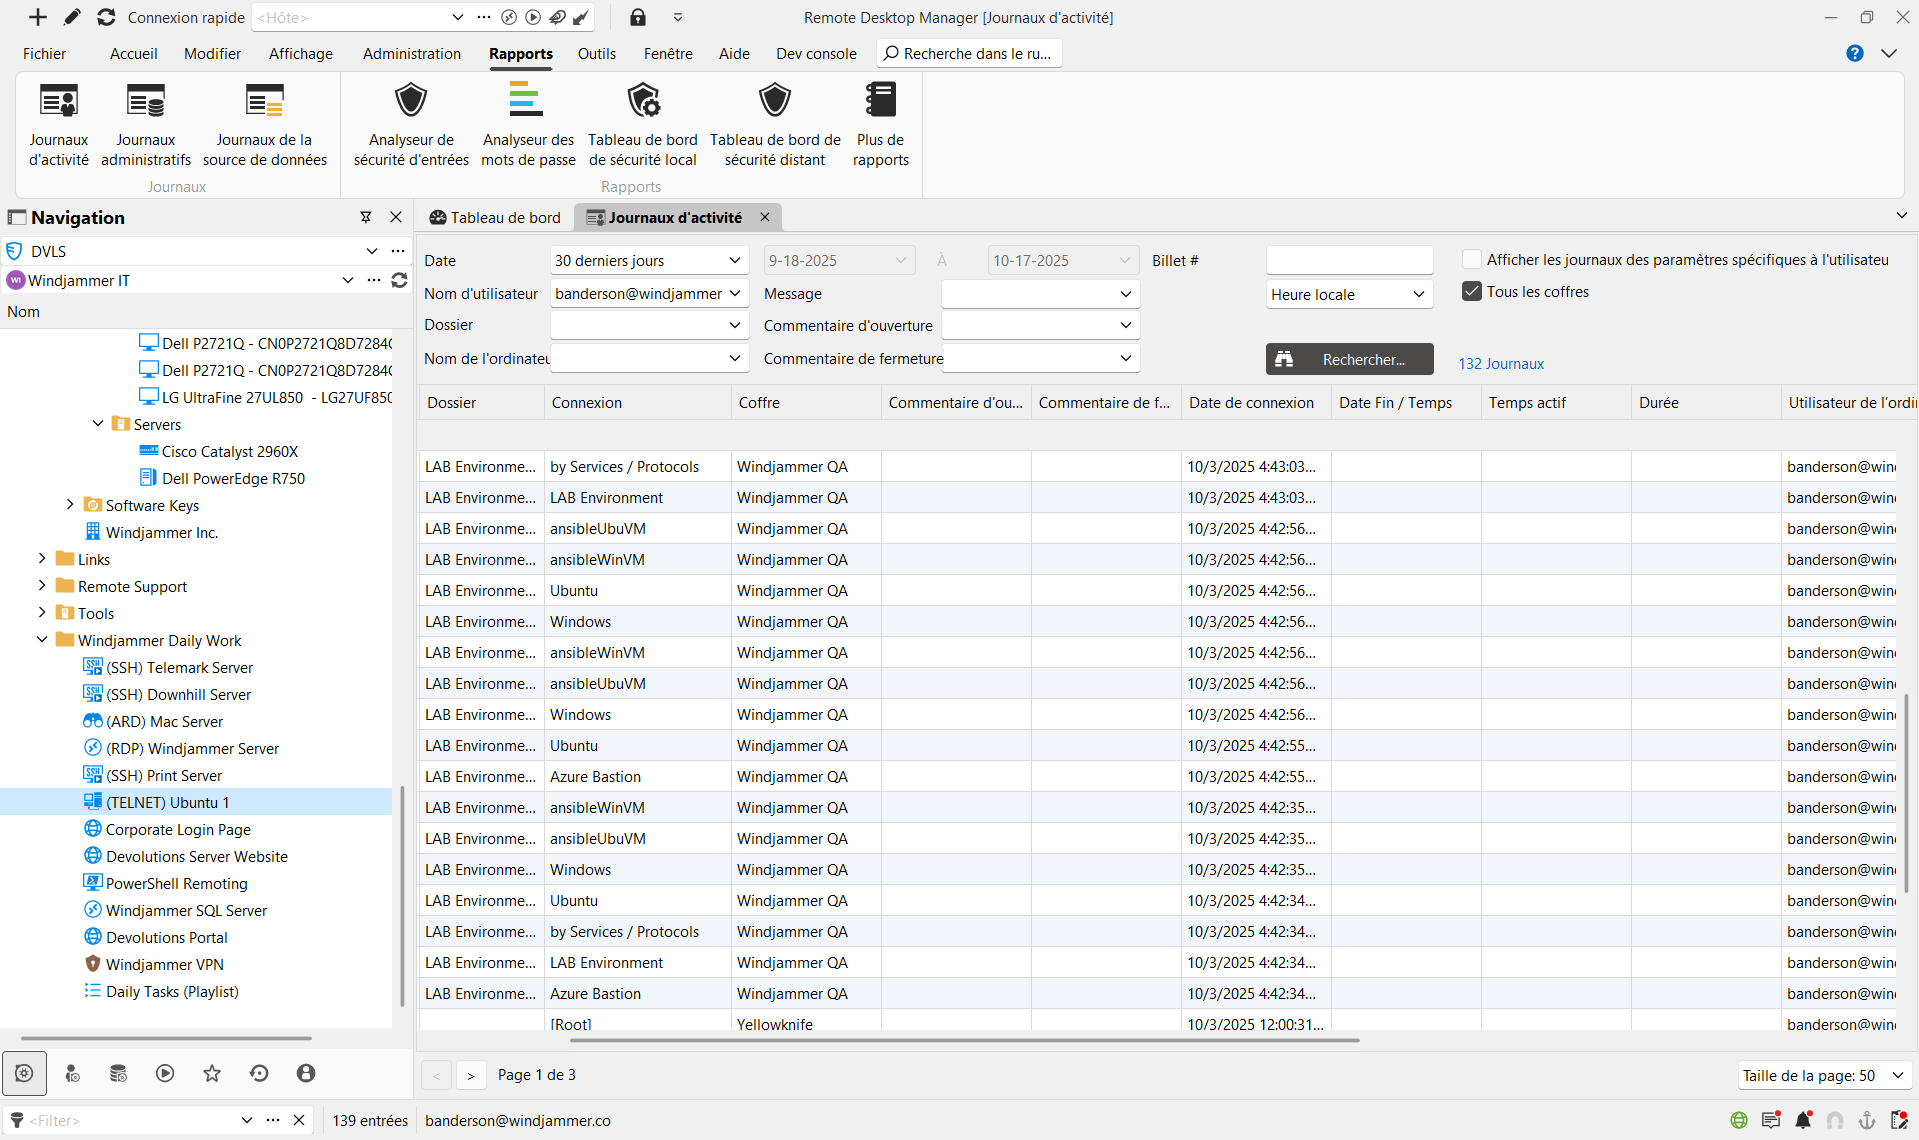
Task: Open the Journaux d'activité report icon
Action: pos(58,102)
